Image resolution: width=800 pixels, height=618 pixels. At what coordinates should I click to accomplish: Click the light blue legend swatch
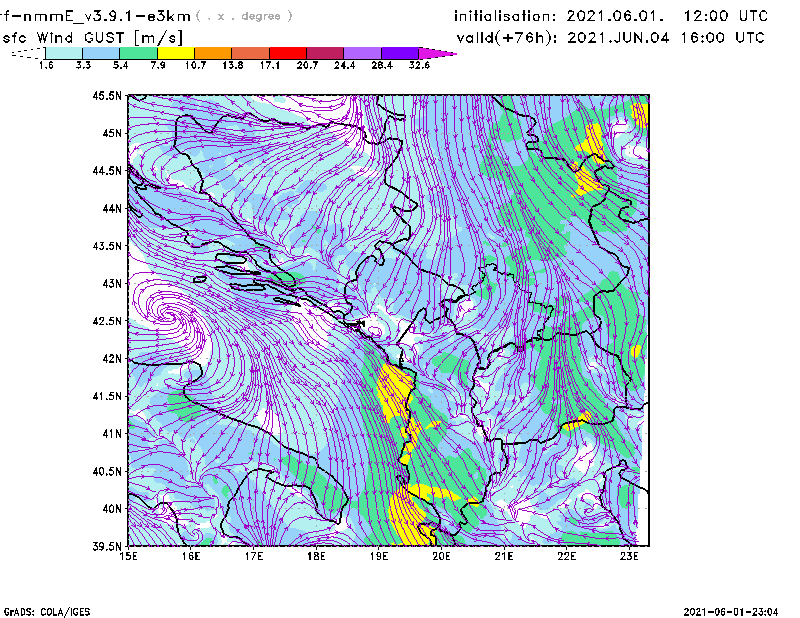pos(101,53)
